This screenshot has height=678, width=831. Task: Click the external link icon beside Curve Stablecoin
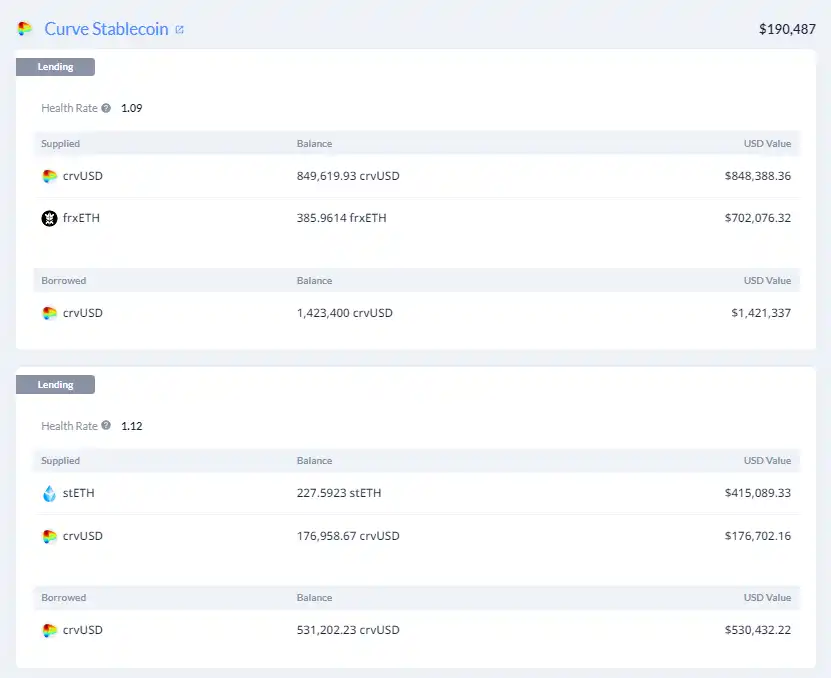pos(180,30)
